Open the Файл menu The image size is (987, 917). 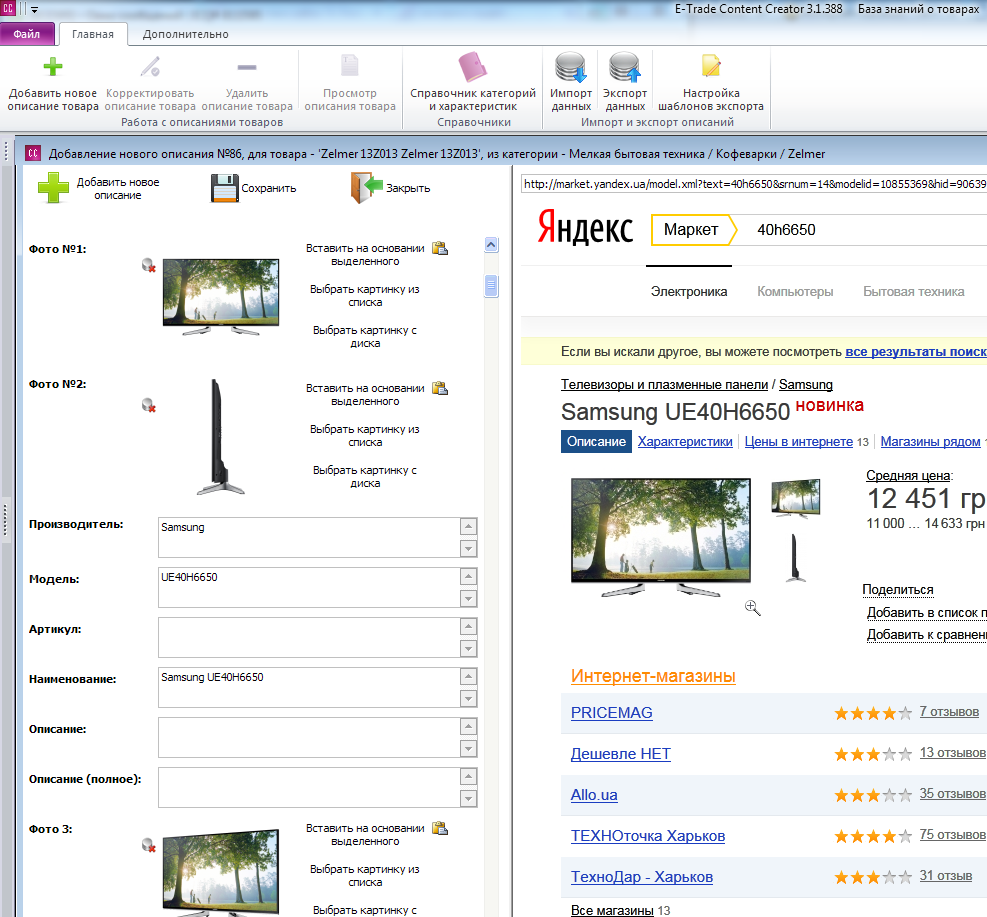point(27,34)
